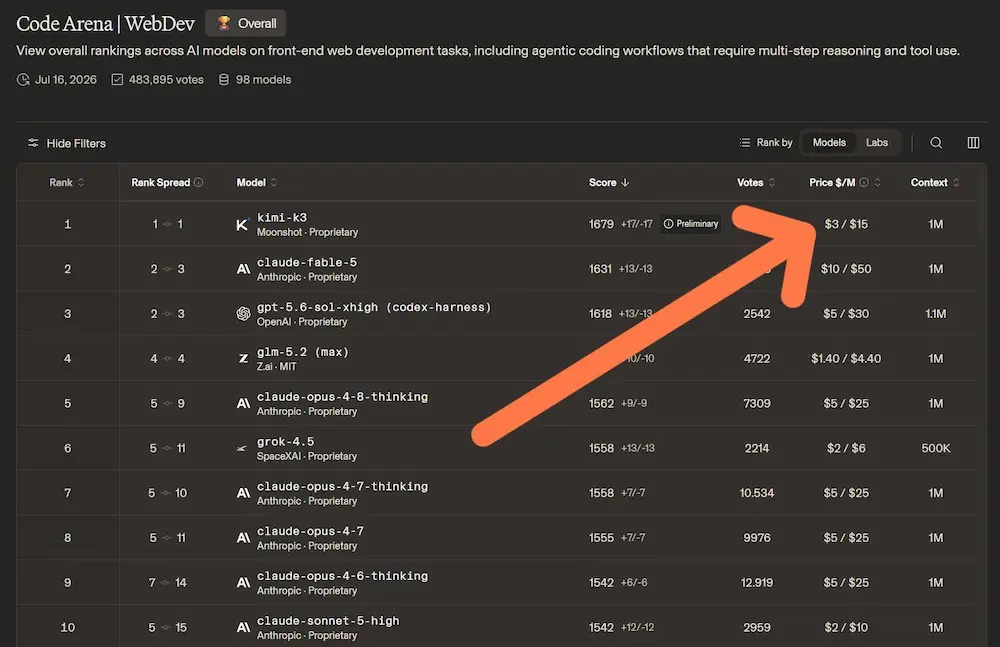The image size is (1000, 647).
Task: Open claude-sonnet-5-high model entry
Action: pyautogui.click(x=328, y=621)
